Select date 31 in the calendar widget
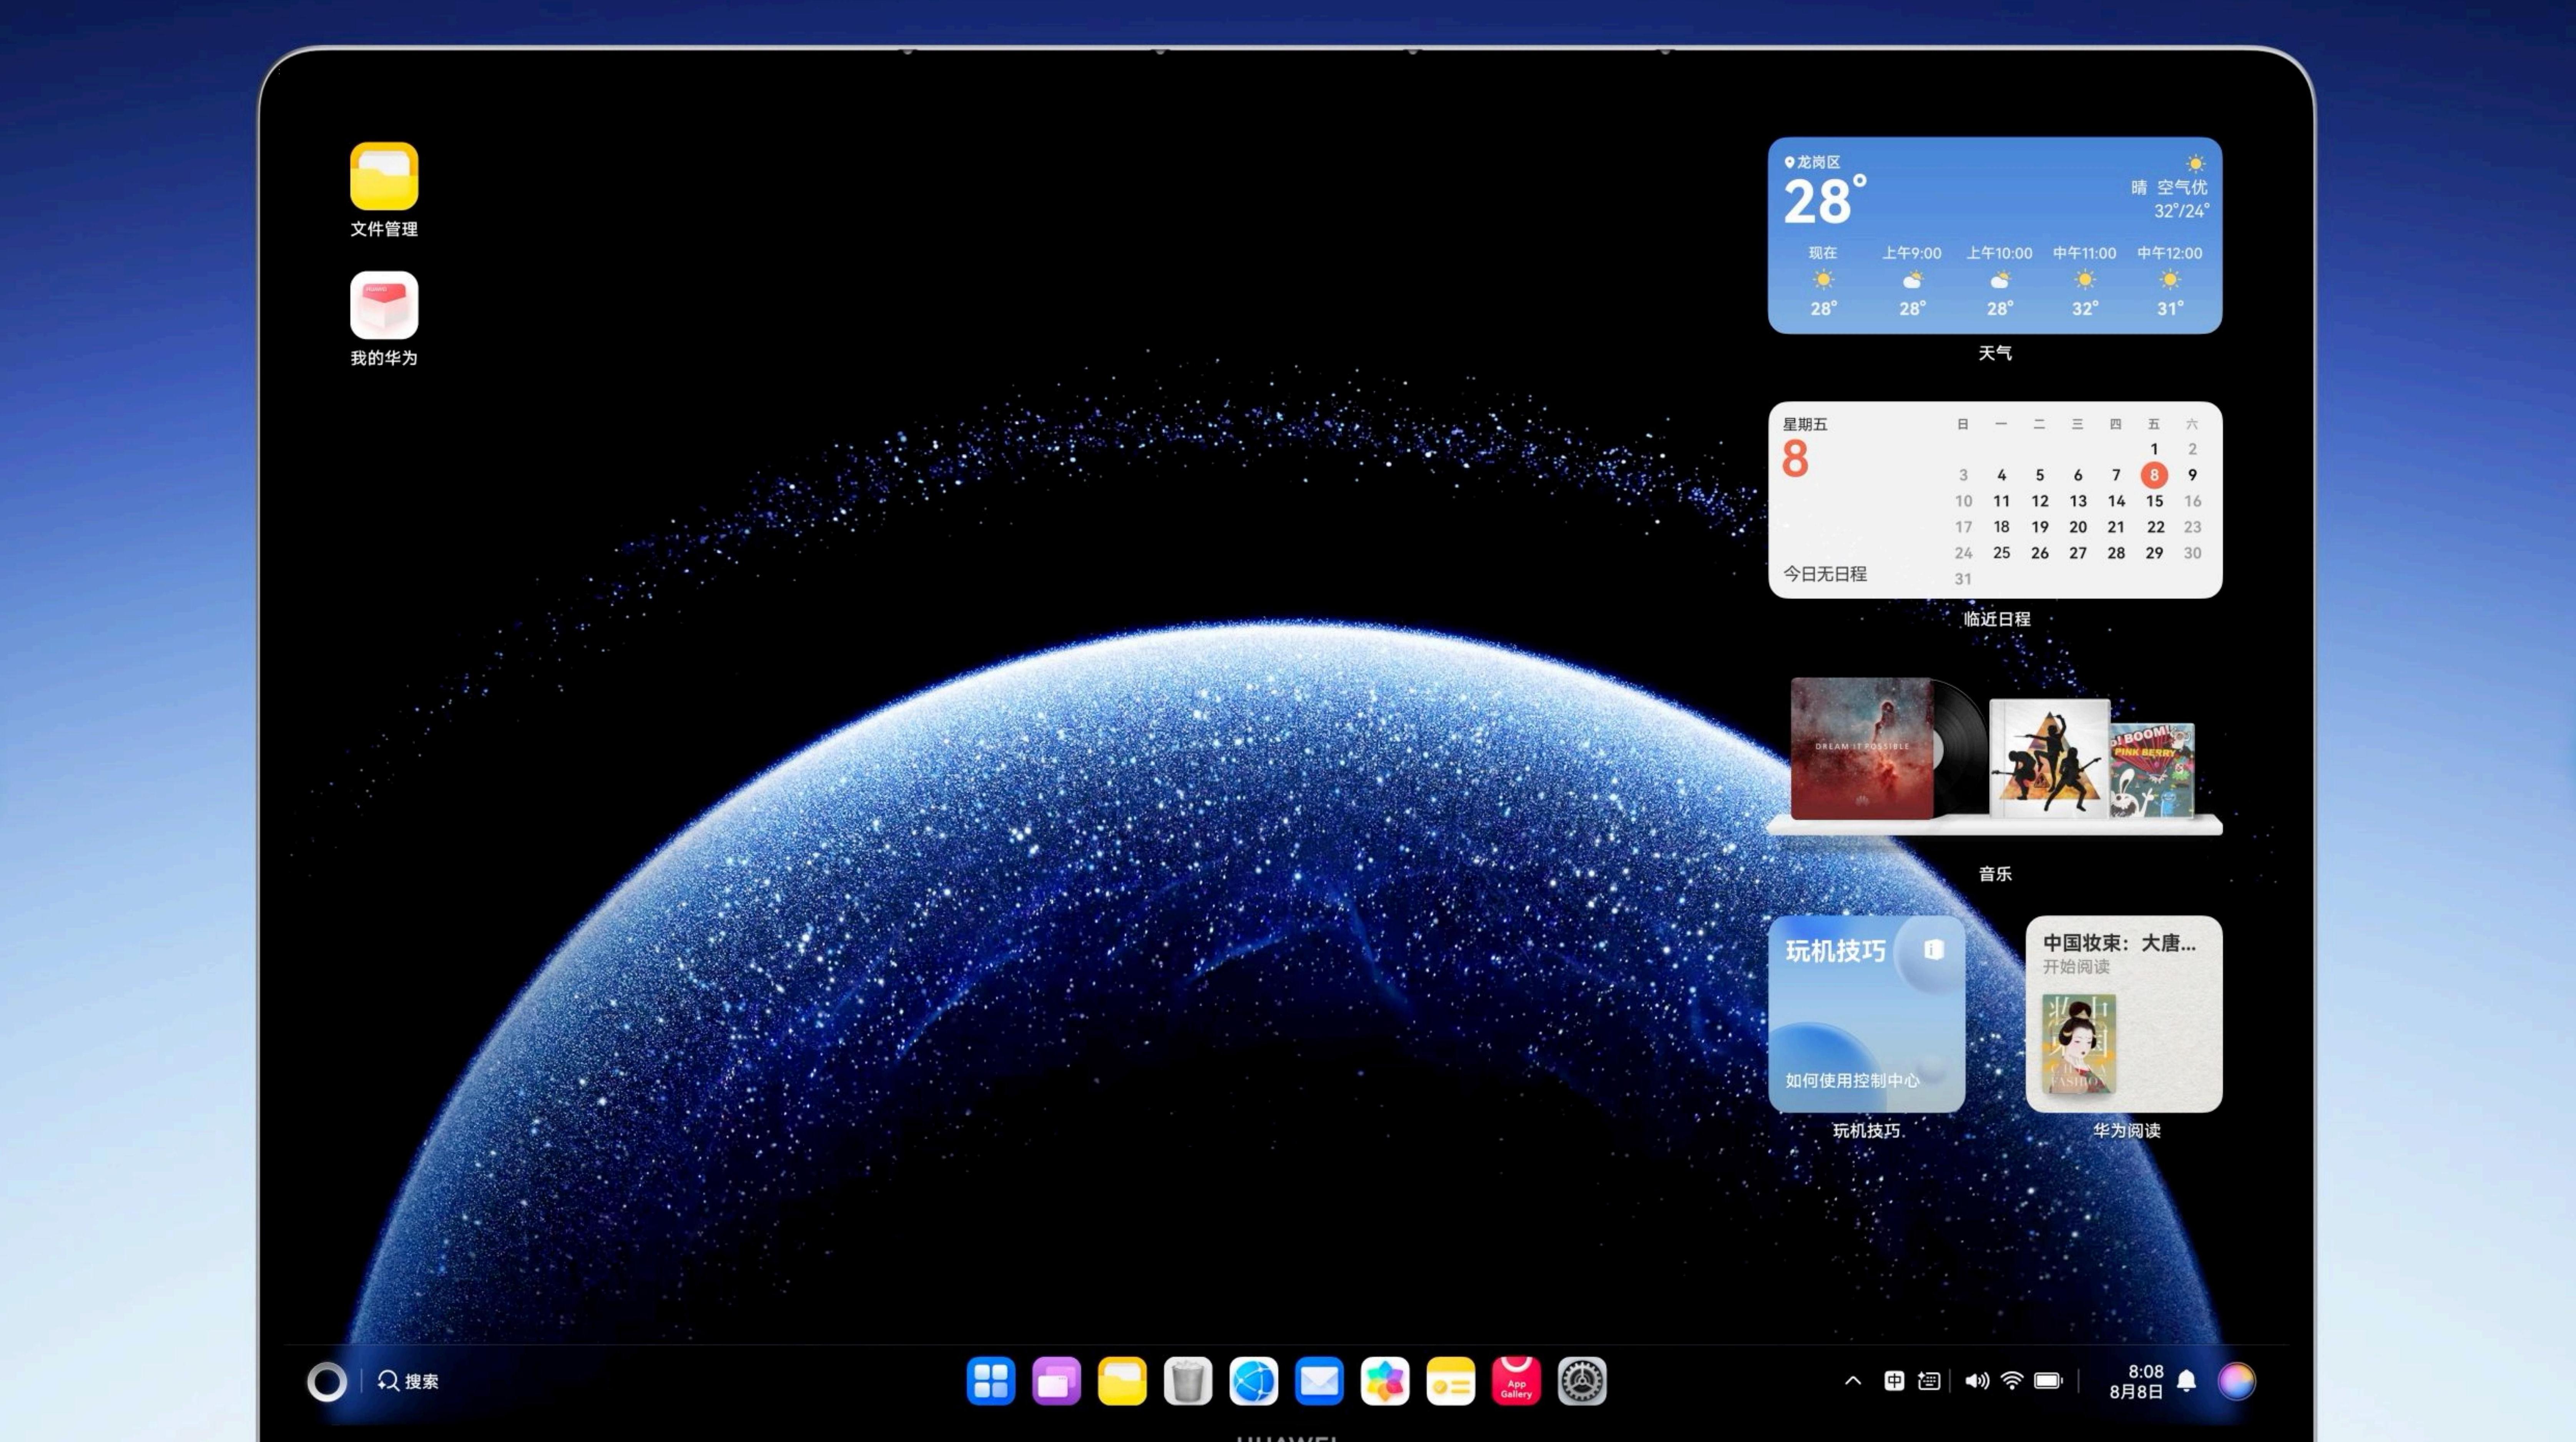2576x1442 pixels. [1963, 579]
